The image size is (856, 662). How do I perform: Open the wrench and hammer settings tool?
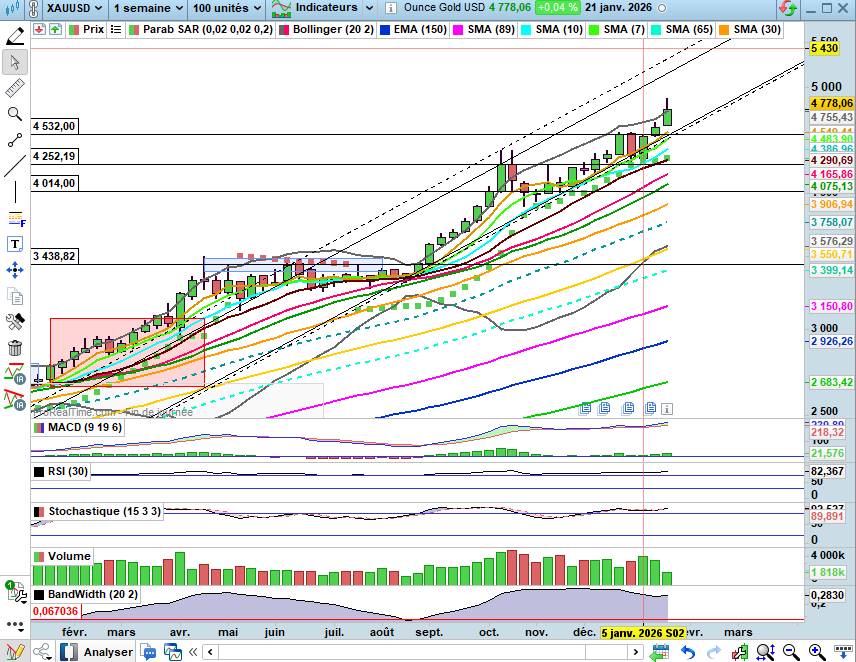point(15,322)
